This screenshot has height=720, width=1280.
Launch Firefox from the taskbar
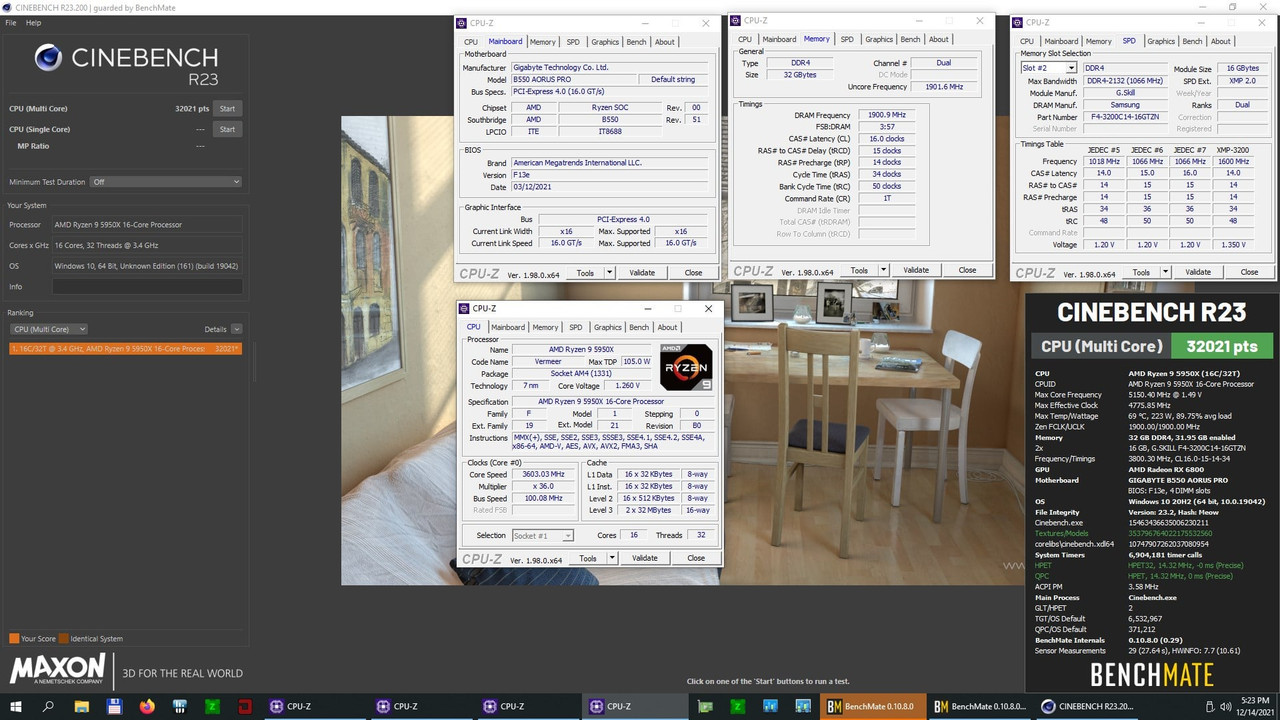pos(147,706)
